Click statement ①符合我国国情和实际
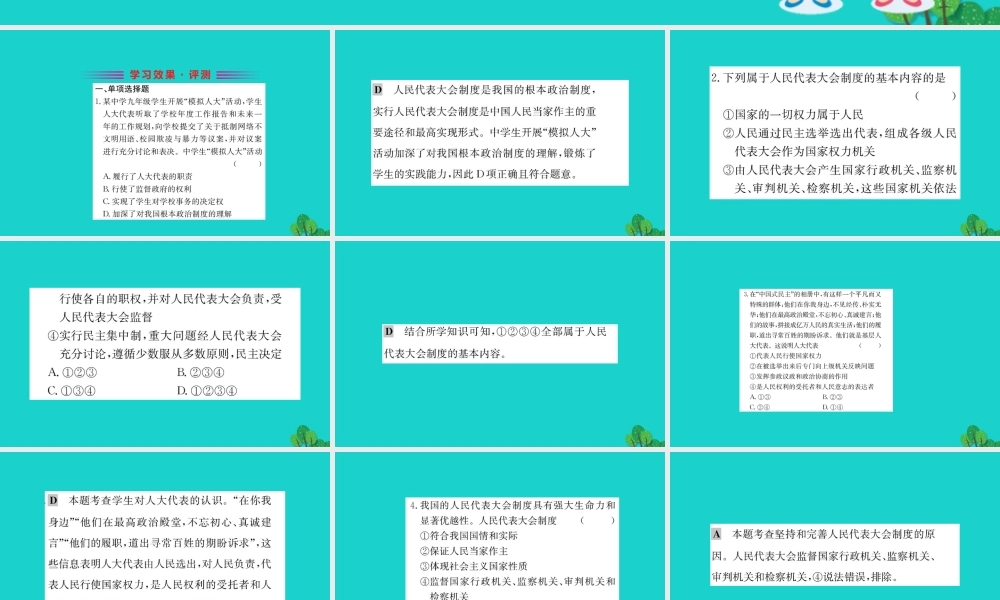1000x600 pixels. coord(469,536)
